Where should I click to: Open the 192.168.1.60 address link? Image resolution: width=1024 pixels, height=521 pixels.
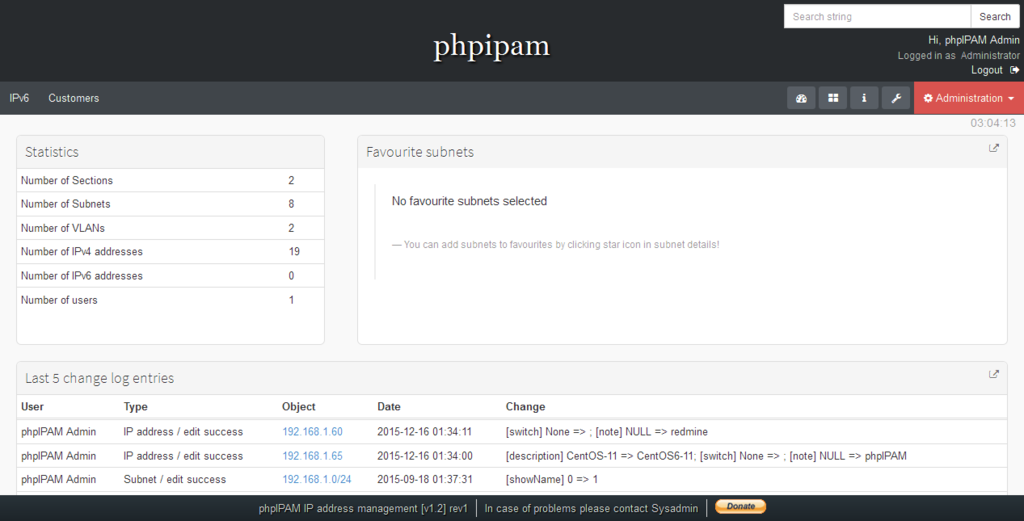pos(312,432)
